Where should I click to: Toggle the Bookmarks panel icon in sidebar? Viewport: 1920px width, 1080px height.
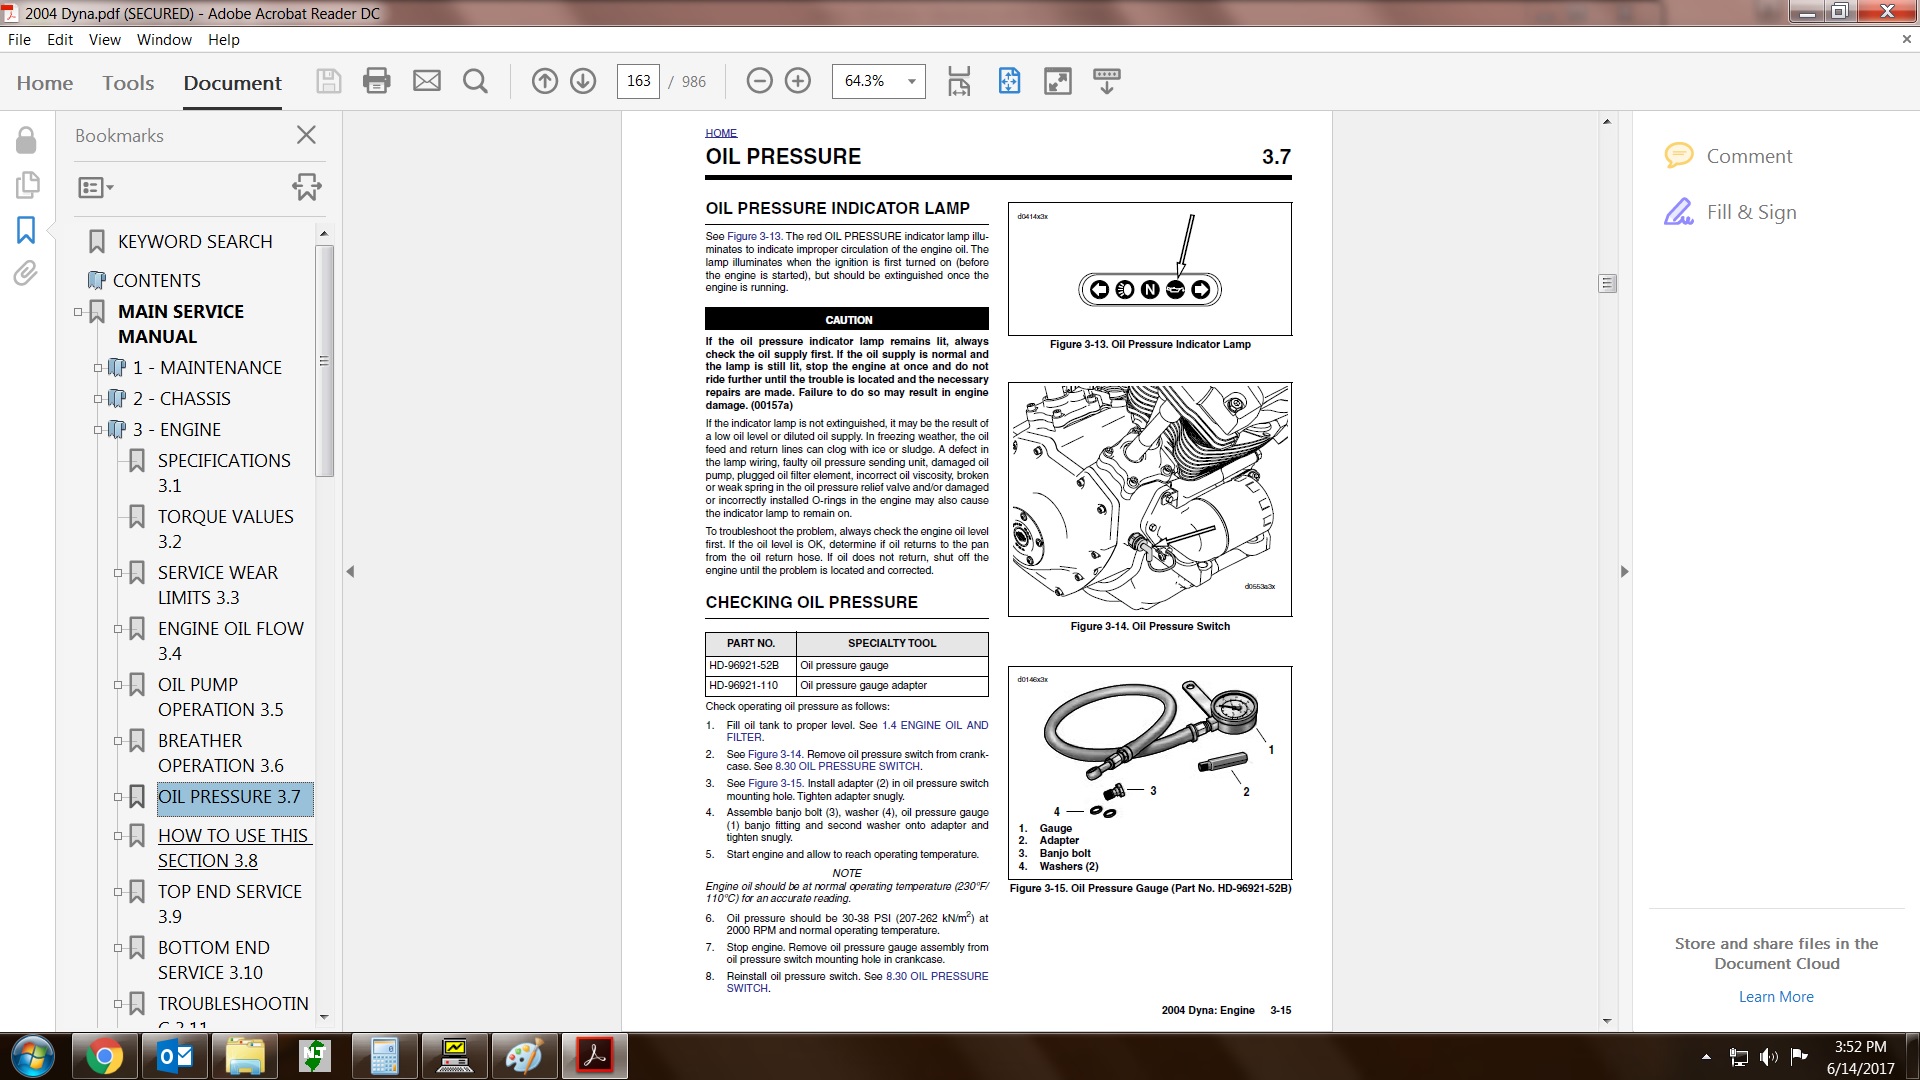pos(26,230)
